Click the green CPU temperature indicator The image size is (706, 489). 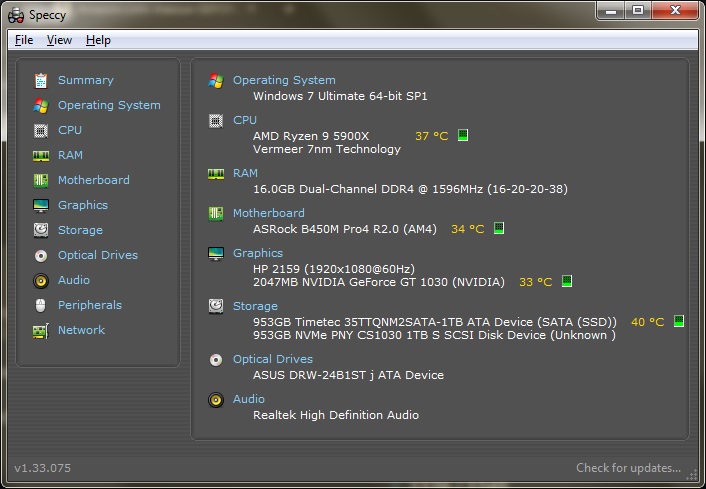(x=463, y=135)
